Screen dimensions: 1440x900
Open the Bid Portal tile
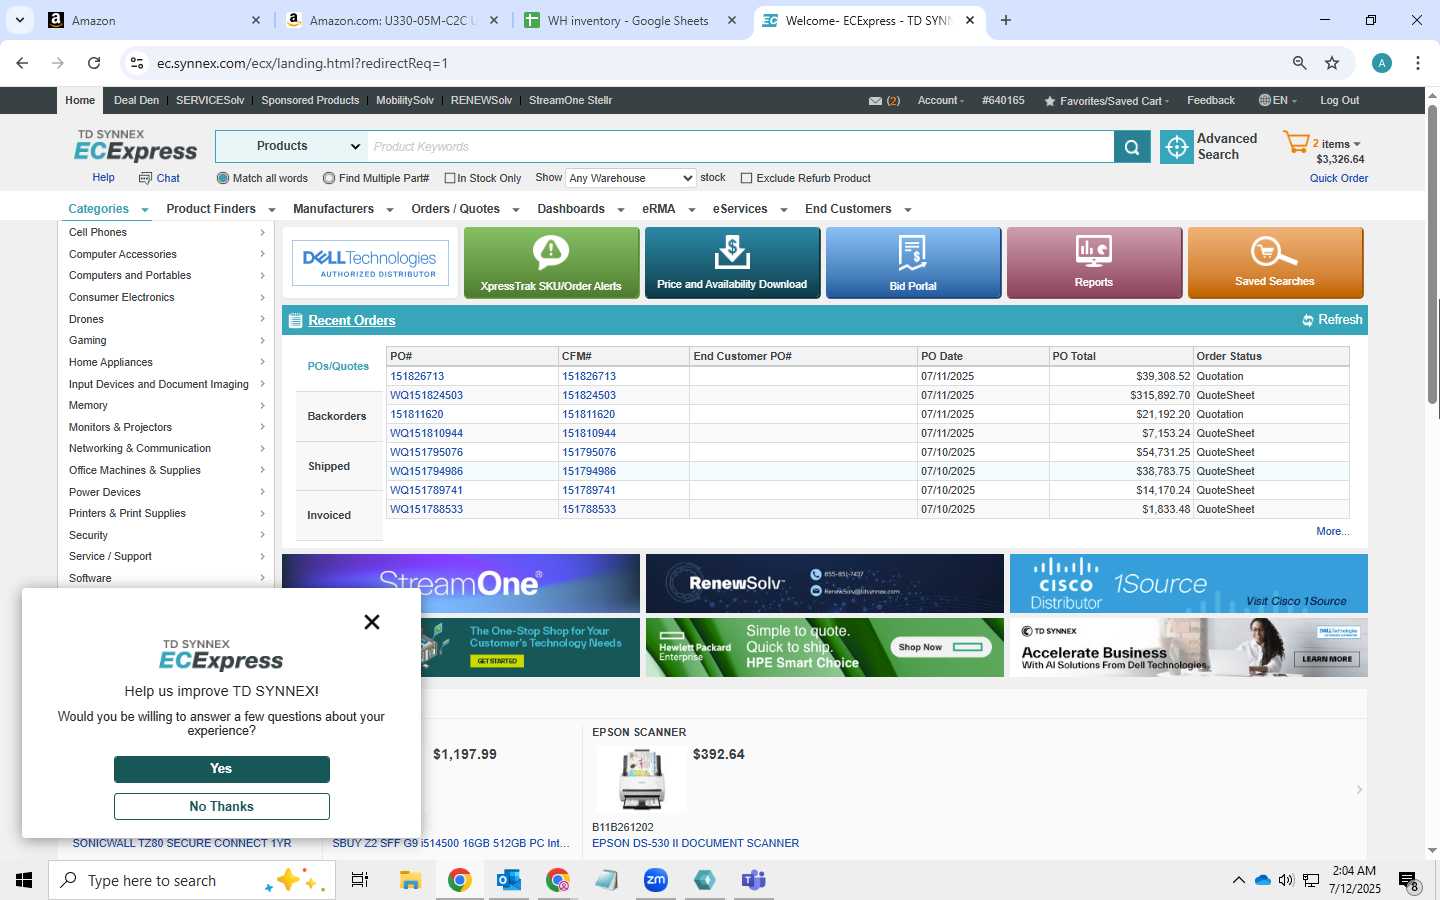click(x=913, y=263)
